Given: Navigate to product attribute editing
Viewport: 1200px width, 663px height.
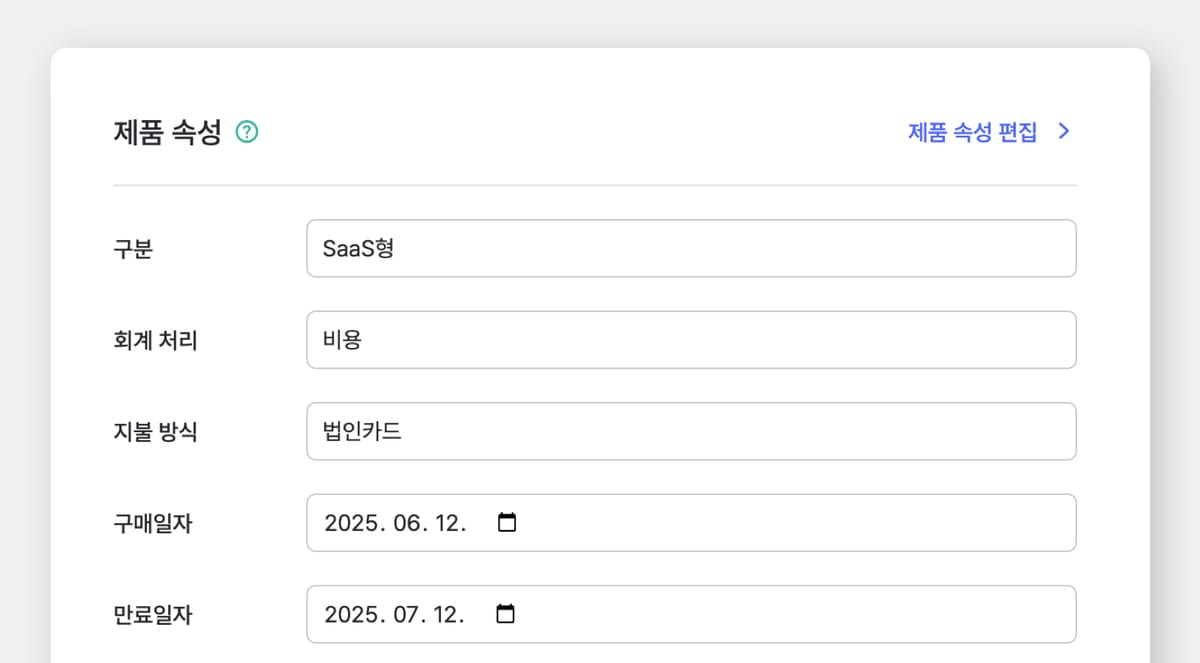Looking at the screenshot, I should [972, 131].
